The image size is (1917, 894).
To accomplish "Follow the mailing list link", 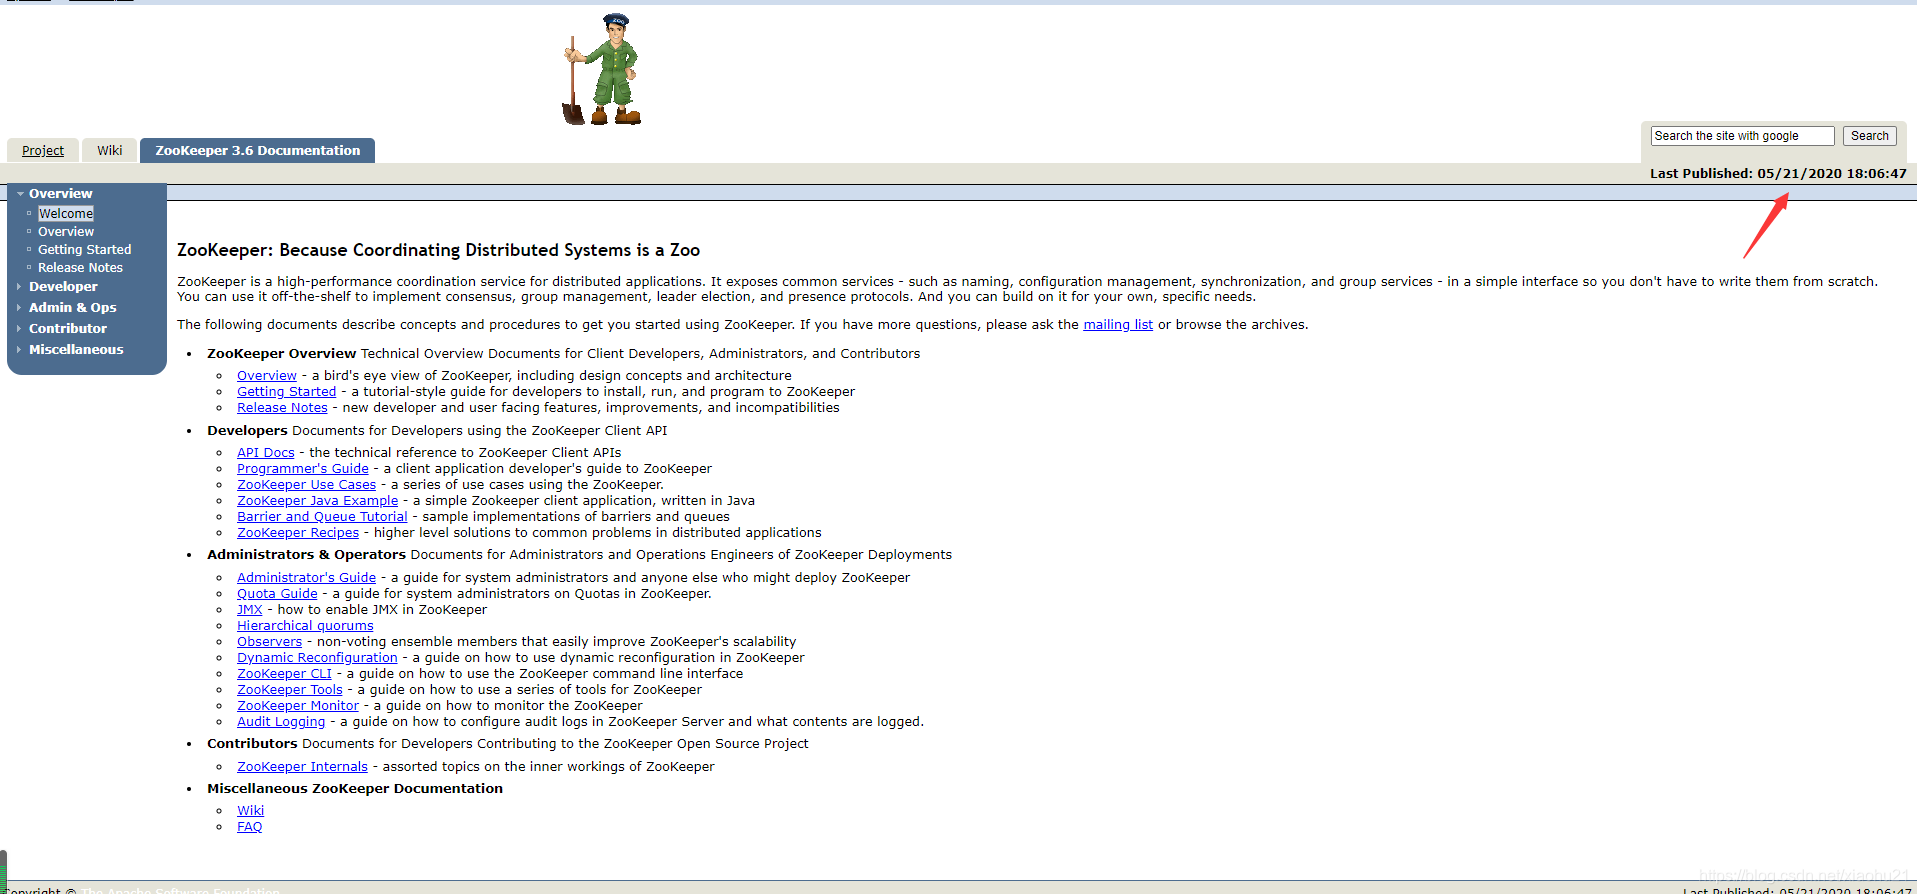I will click(1118, 325).
